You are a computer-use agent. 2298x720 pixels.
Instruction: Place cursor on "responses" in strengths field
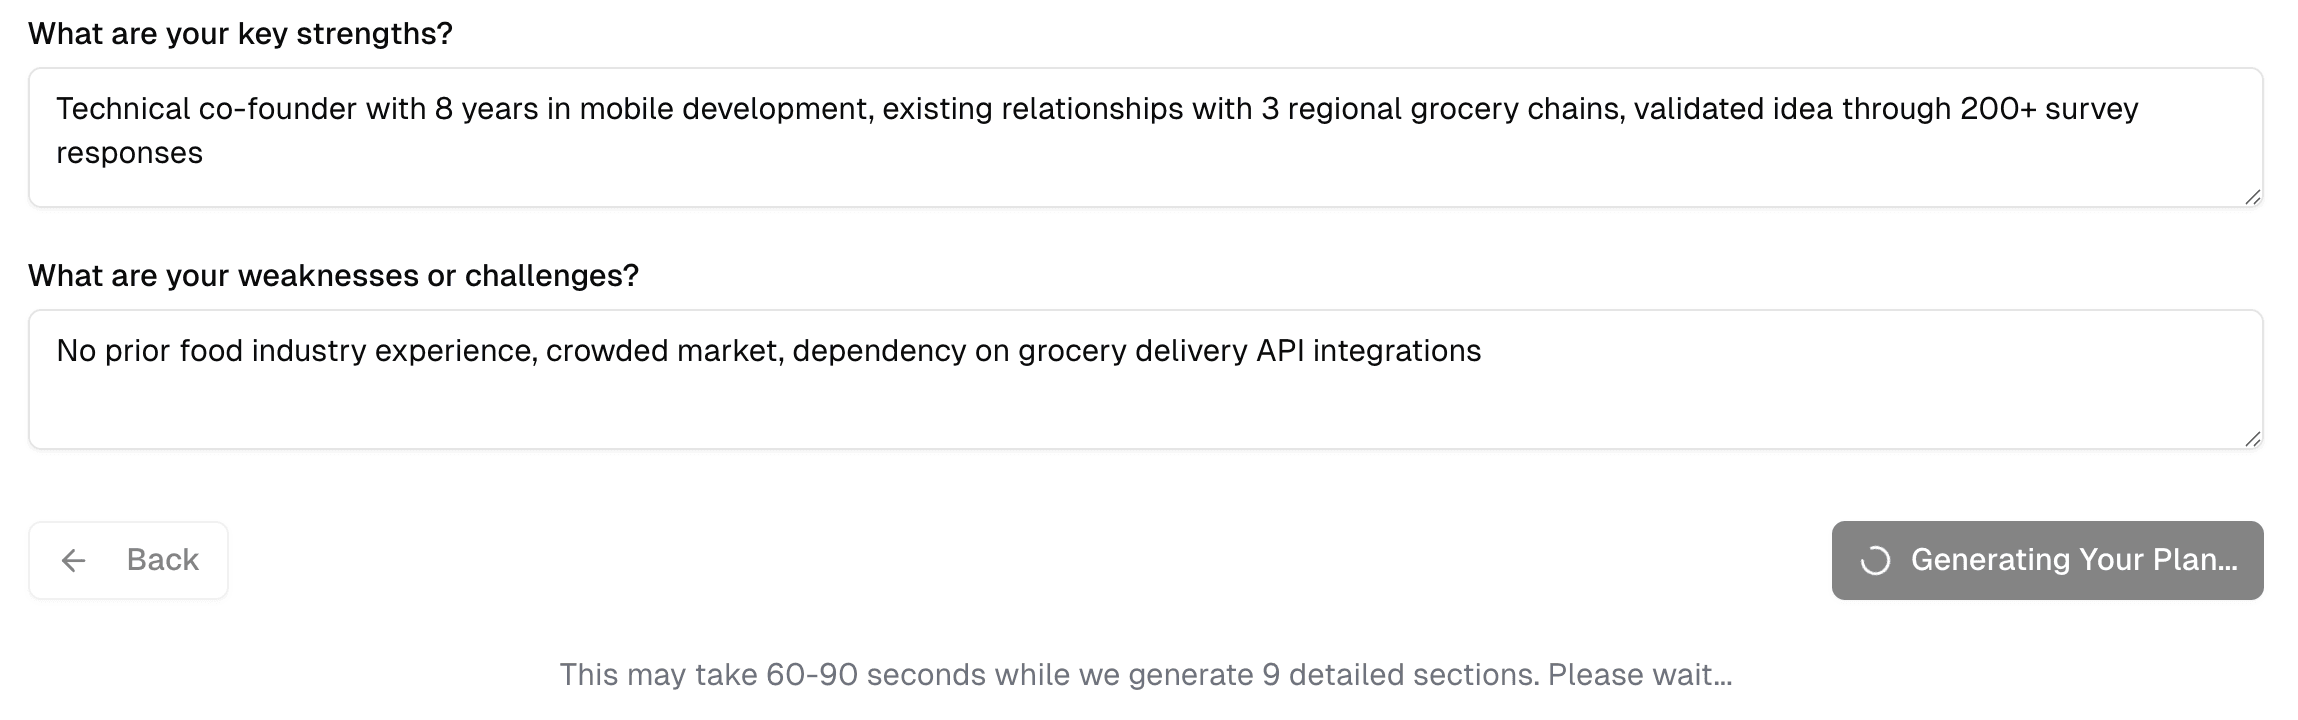tap(129, 153)
